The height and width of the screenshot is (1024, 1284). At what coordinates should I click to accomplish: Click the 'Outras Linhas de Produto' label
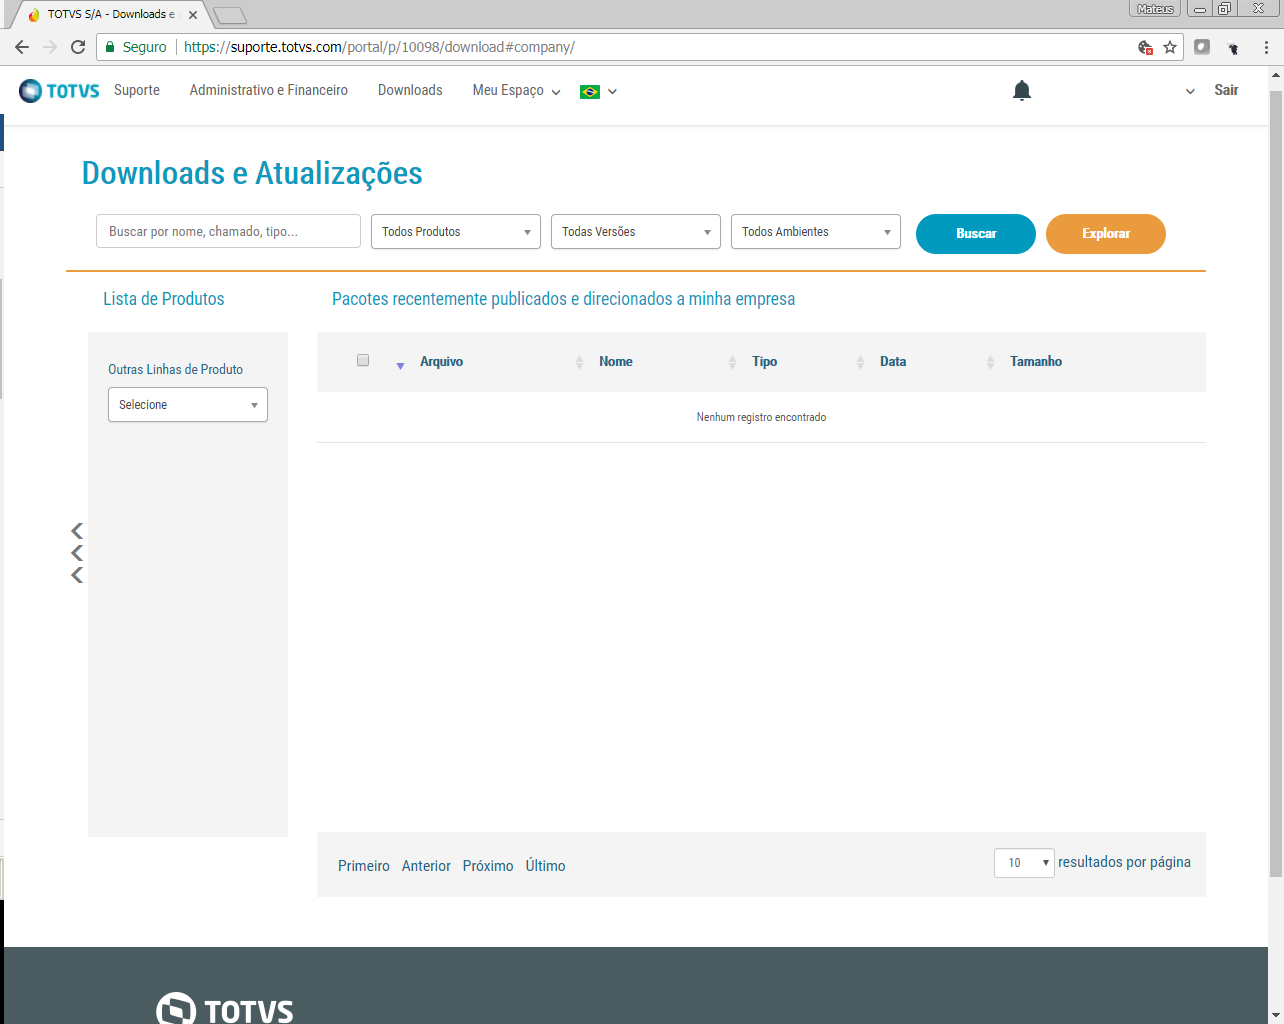pyautogui.click(x=176, y=369)
